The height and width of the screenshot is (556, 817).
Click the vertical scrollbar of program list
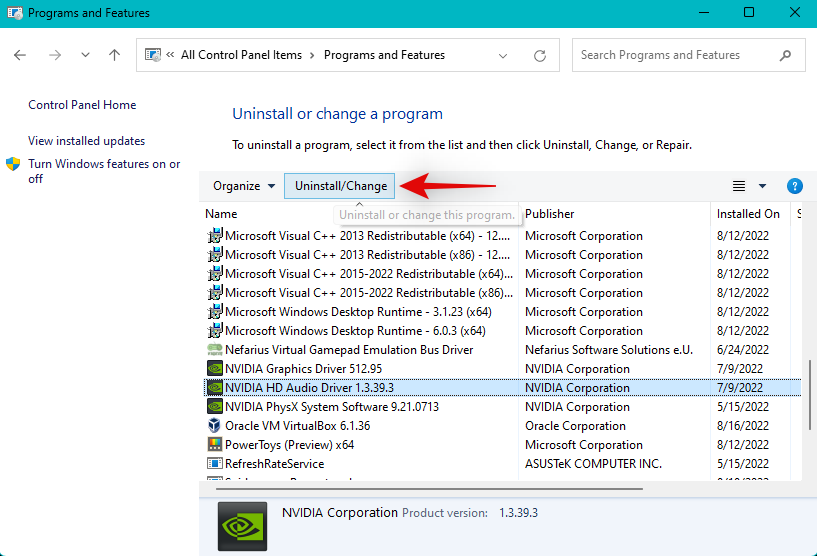tap(810, 394)
